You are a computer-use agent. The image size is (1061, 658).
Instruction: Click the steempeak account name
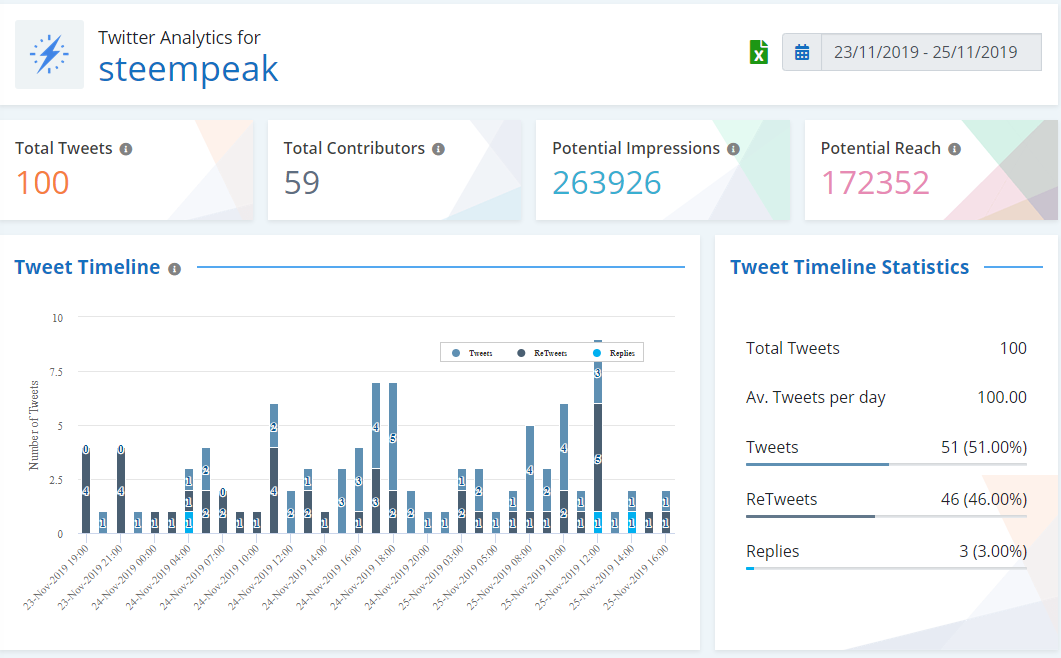coord(188,68)
